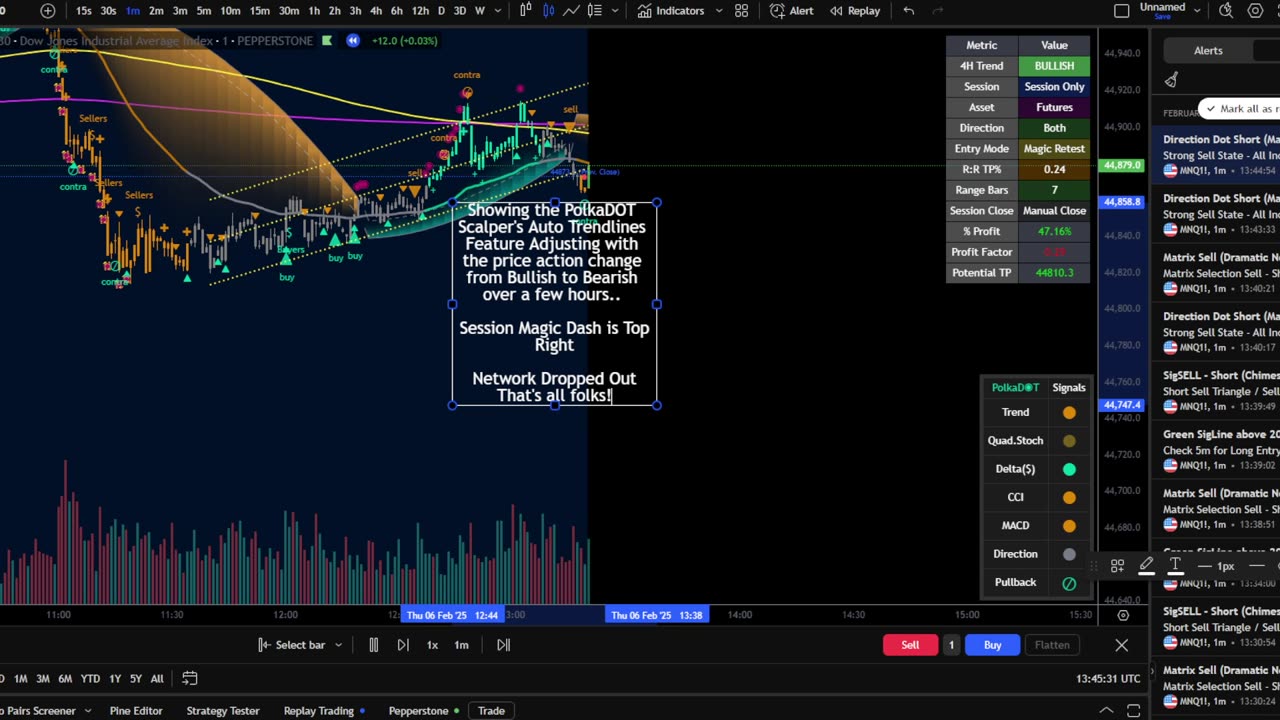1280x720 pixels.
Task: Open Select bar dropdown in replay controls
Action: pyautogui.click(x=300, y=645)
